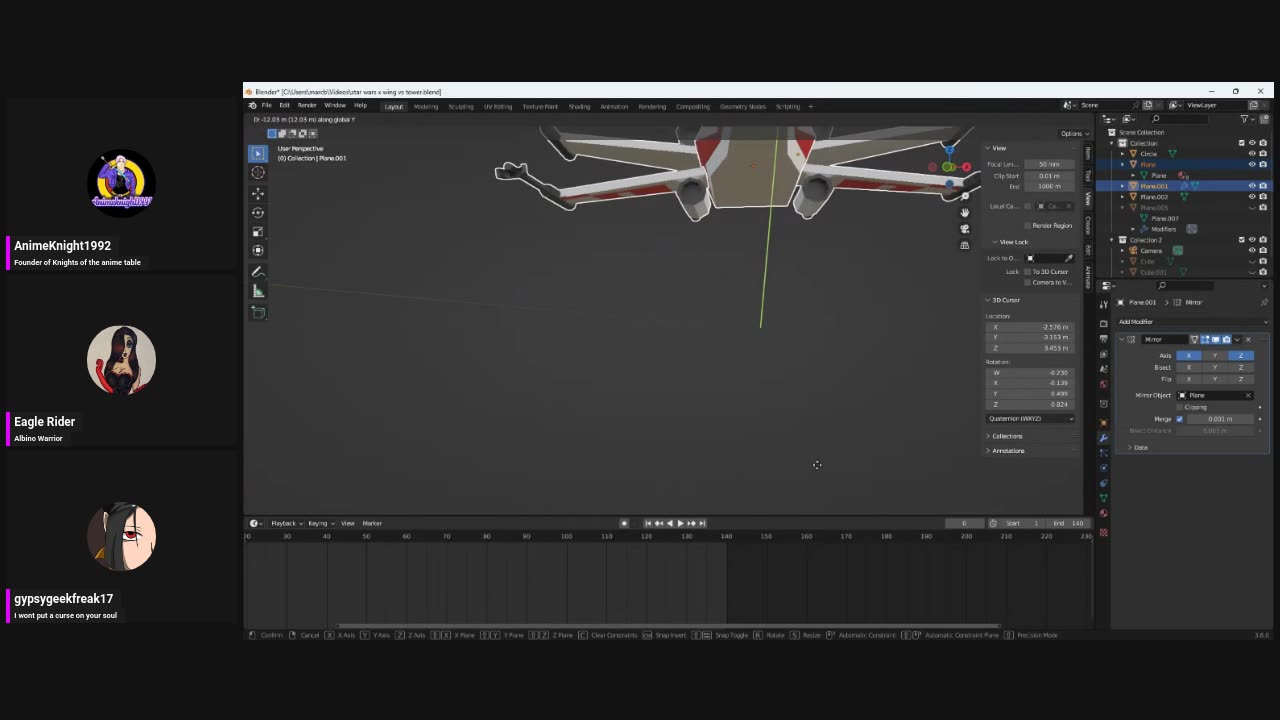Select the Transform tool
The image size is (1280, 720).
(x=258, y=250)
